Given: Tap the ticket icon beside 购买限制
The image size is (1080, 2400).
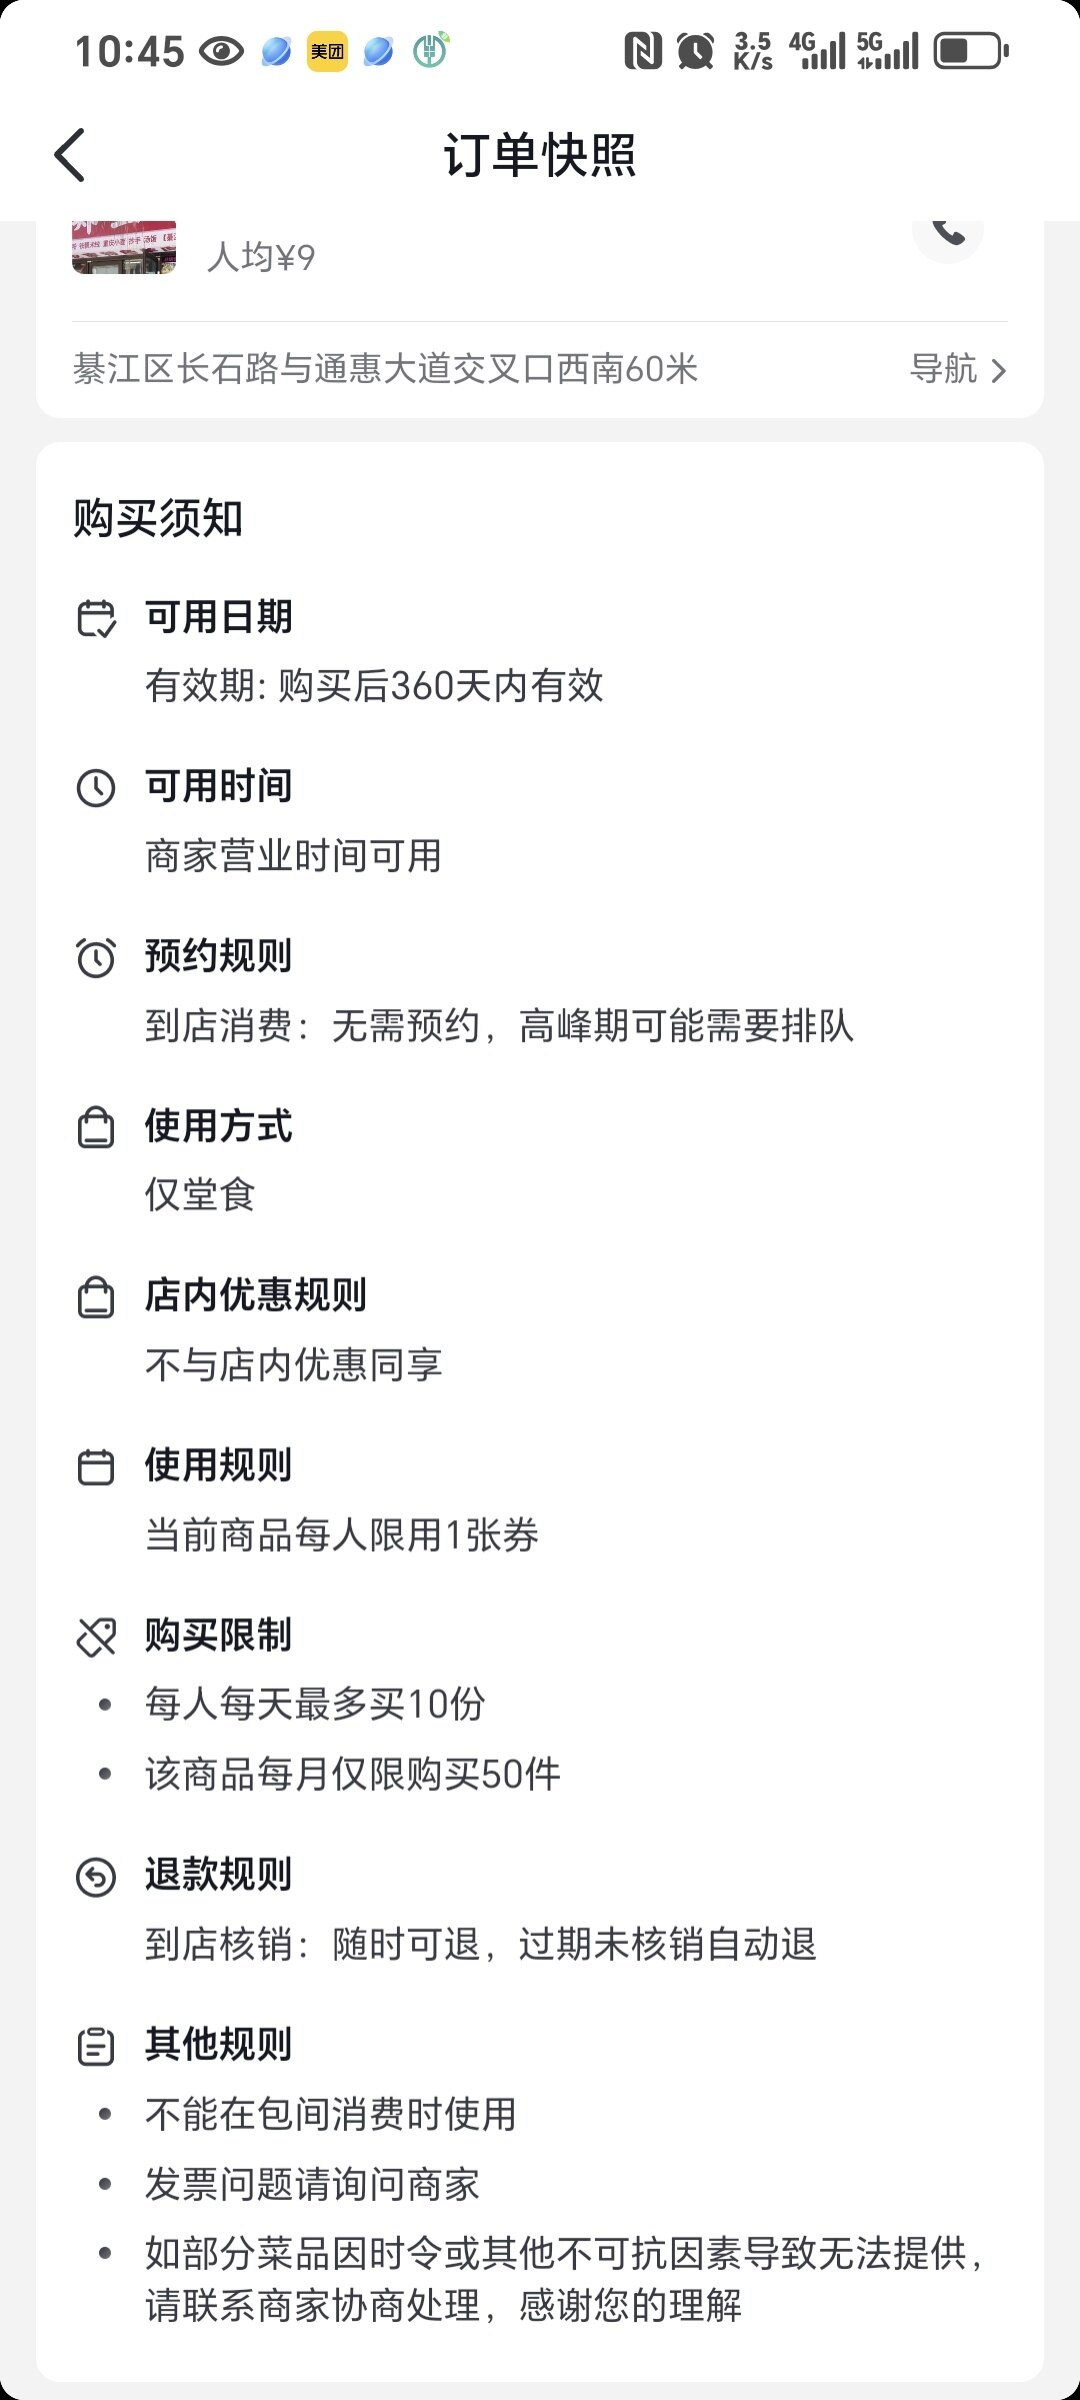Looking at the screenshot, I should 96,1637.
